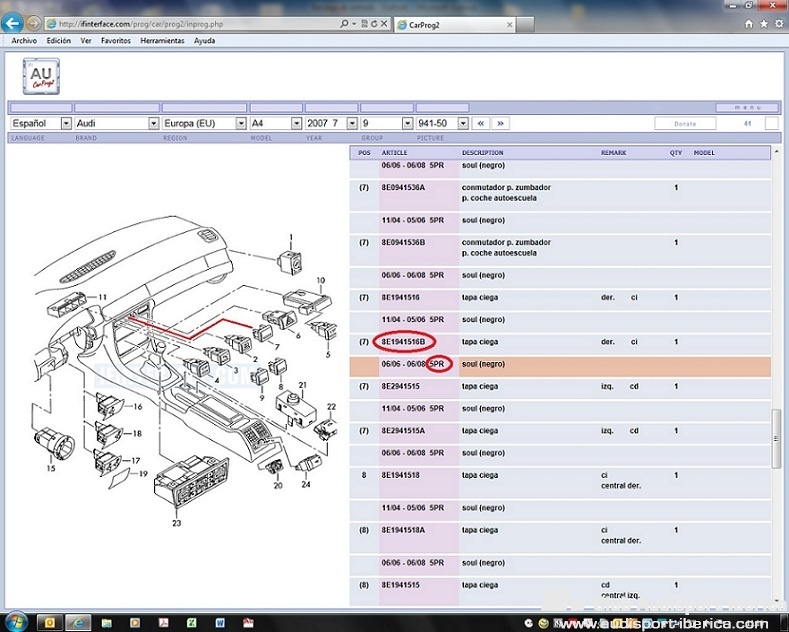Screen dimensions: 789x632
Task: Open the Ver menu
Action: click(86, 41)
